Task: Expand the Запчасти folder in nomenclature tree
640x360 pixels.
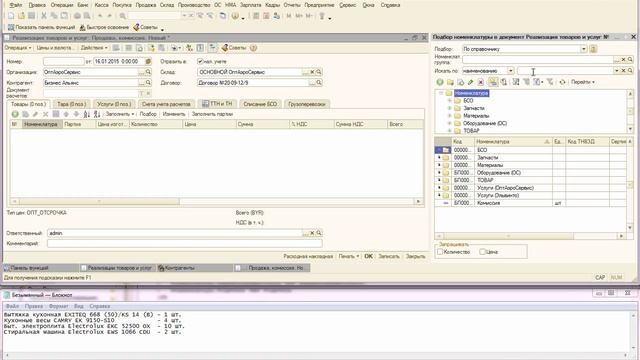Action: 449,108
